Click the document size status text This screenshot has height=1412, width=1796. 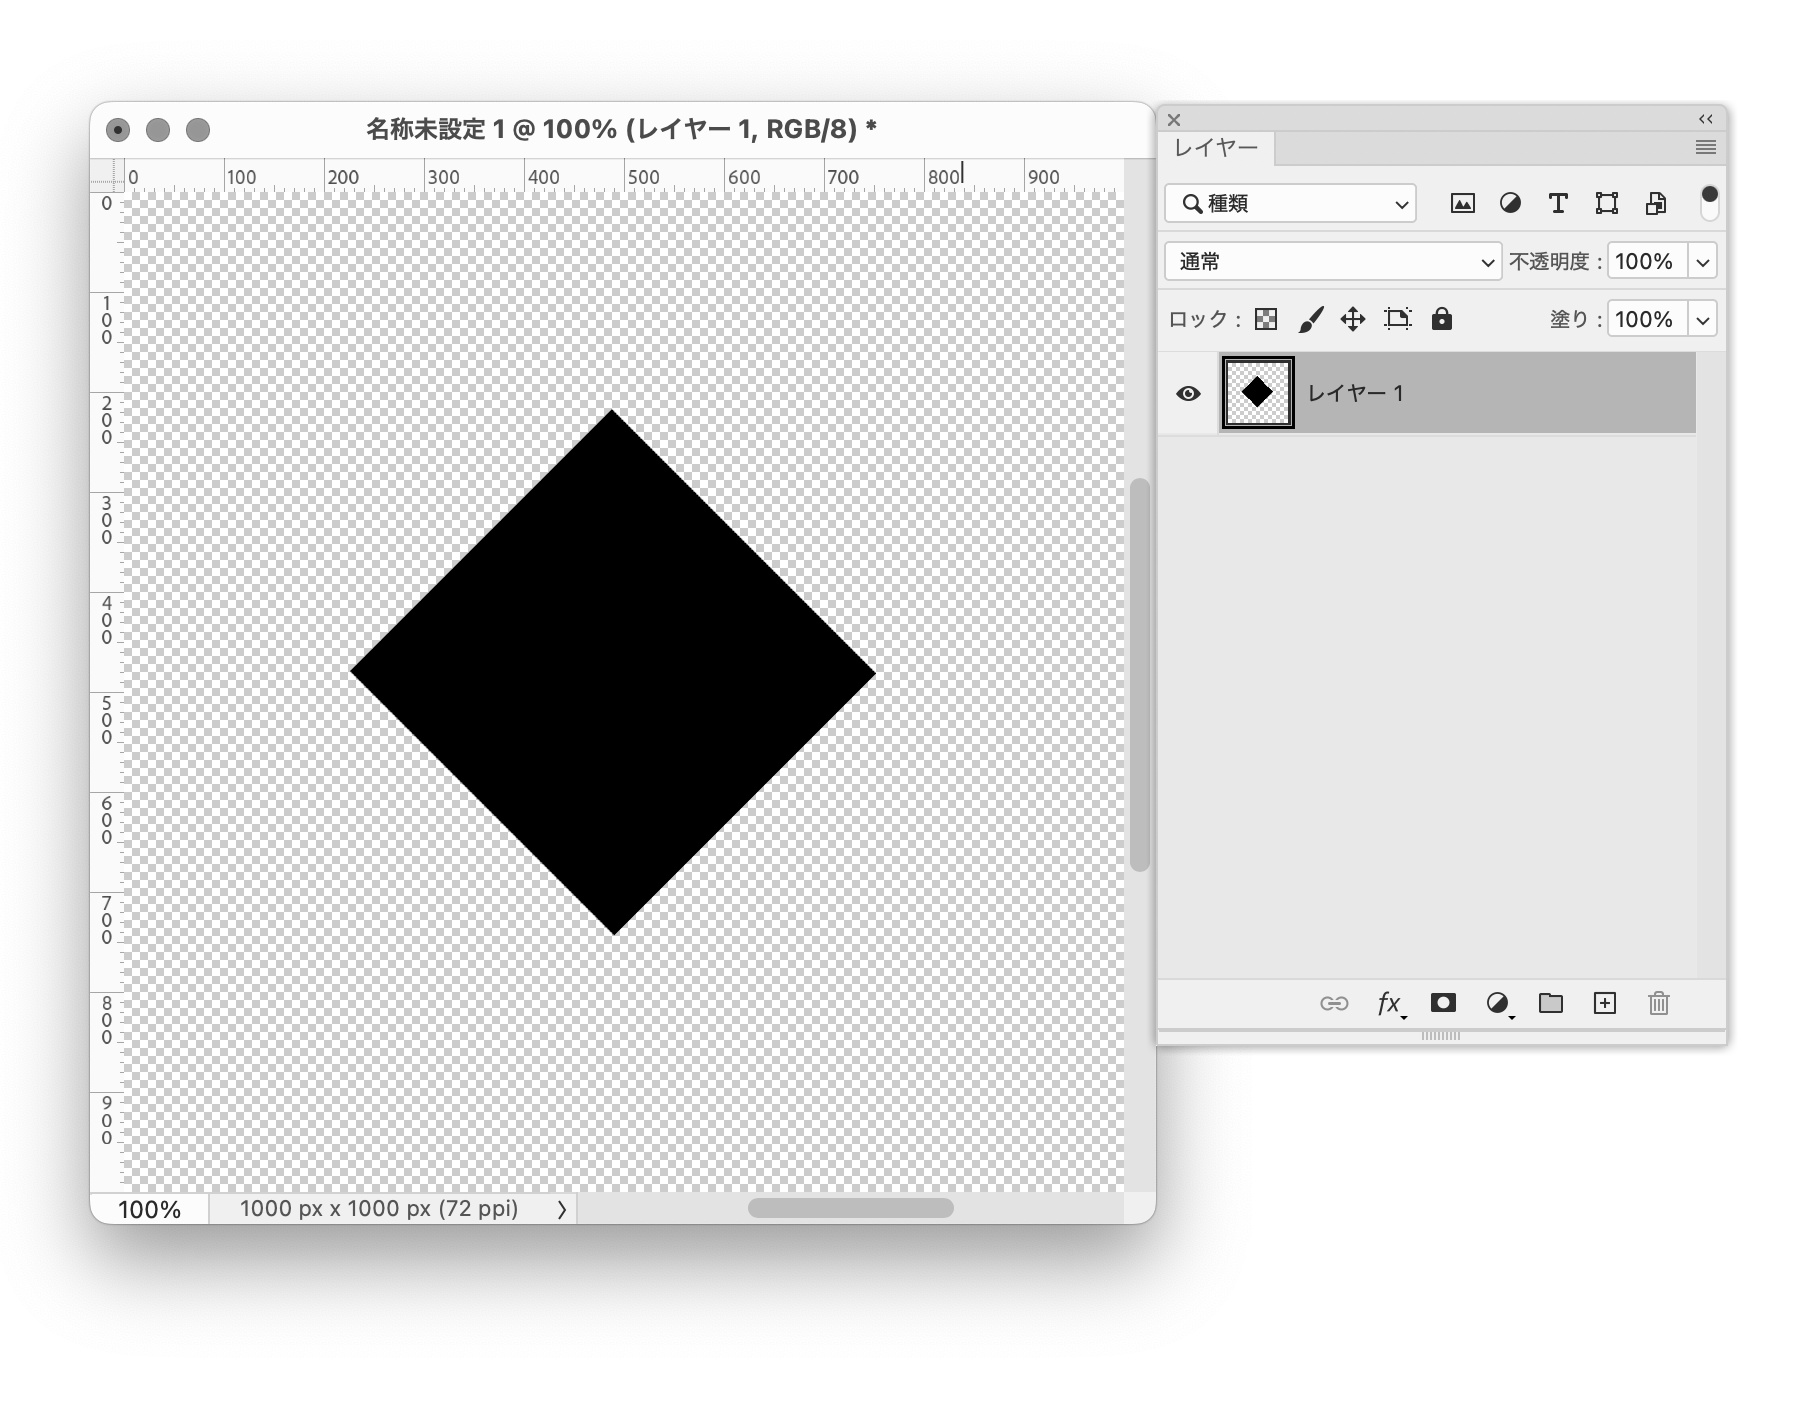click(x=379, y=1208)
